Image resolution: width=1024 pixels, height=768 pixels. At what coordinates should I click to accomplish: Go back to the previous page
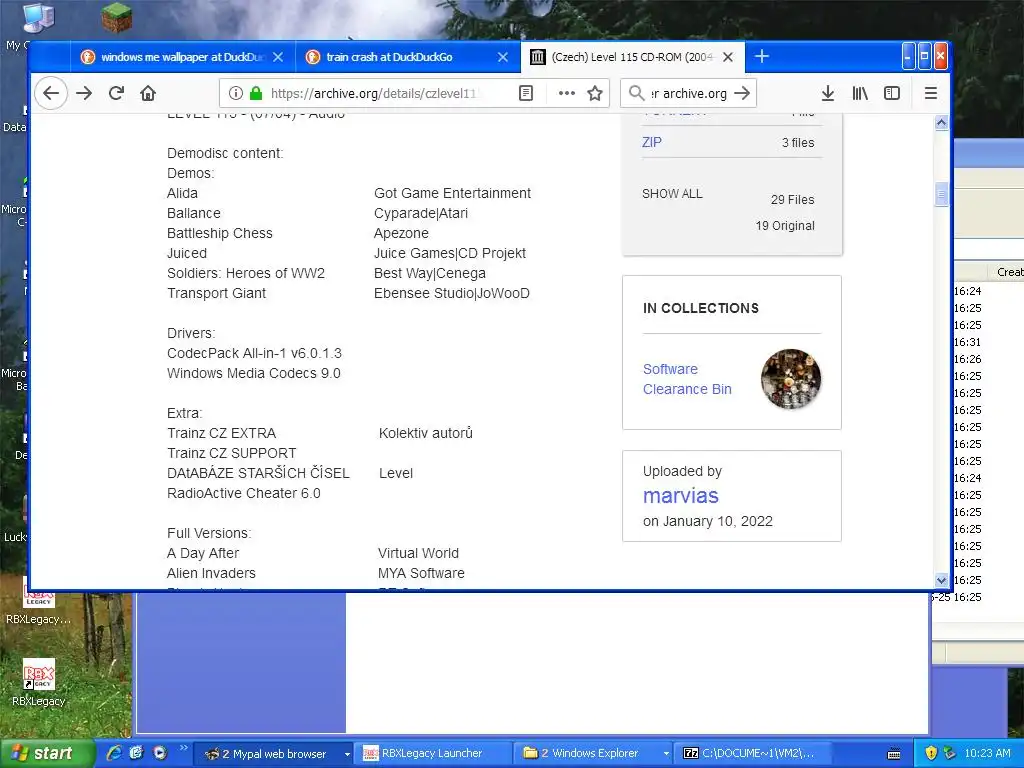[51, 93]
